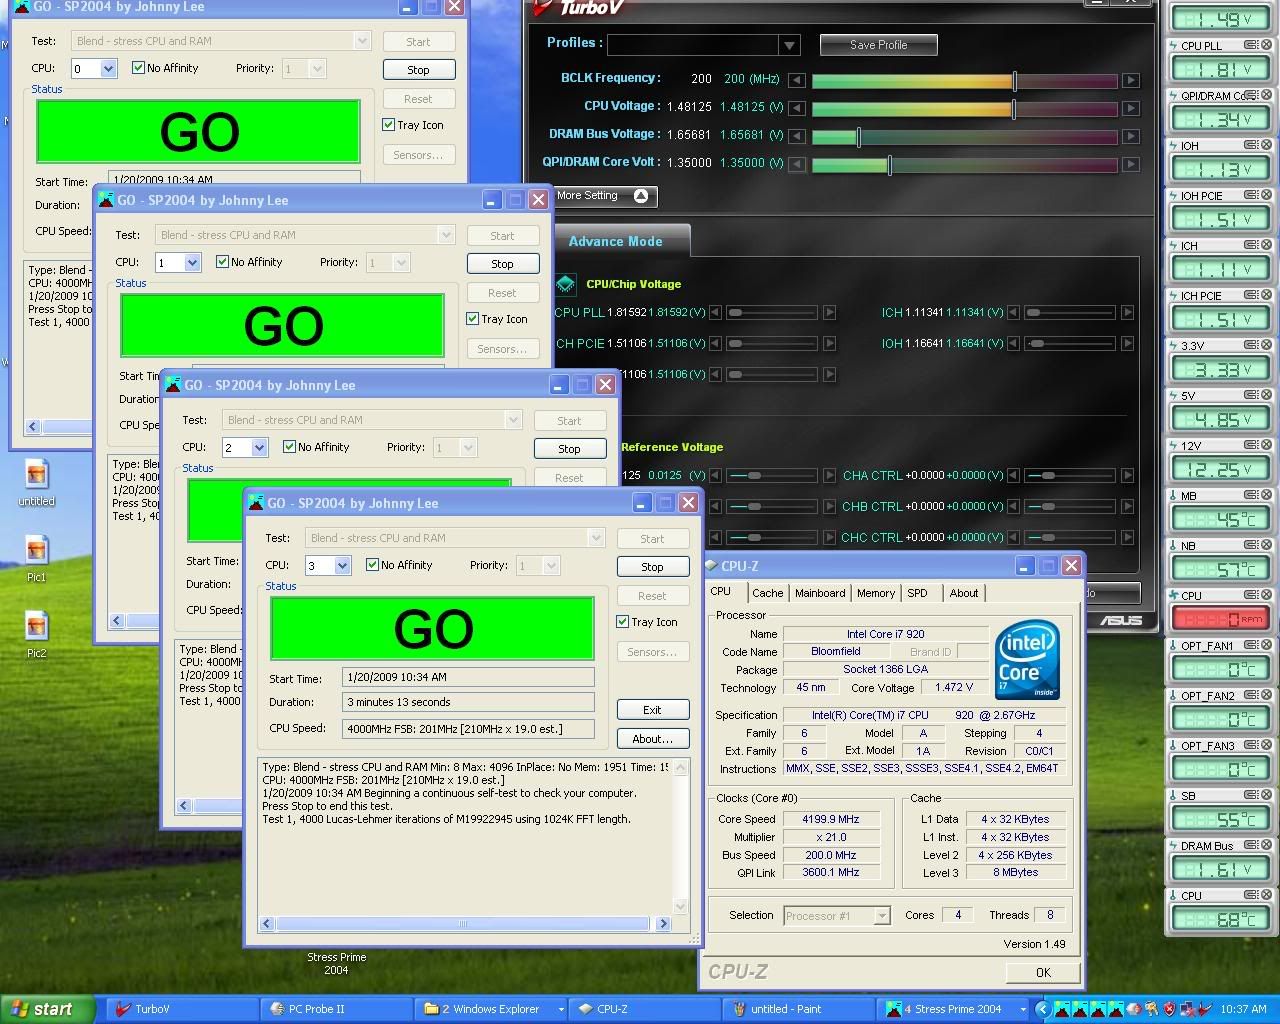Click horizontal scrollbar in CPU 3 log area
1280x1024 pixels.
coord(465,924)
